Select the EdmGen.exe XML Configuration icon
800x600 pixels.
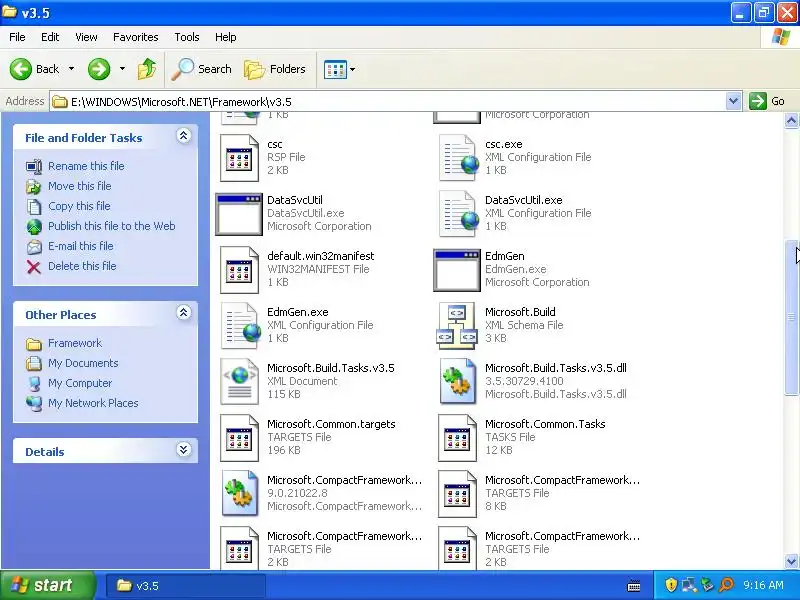(x=240, y=326)
